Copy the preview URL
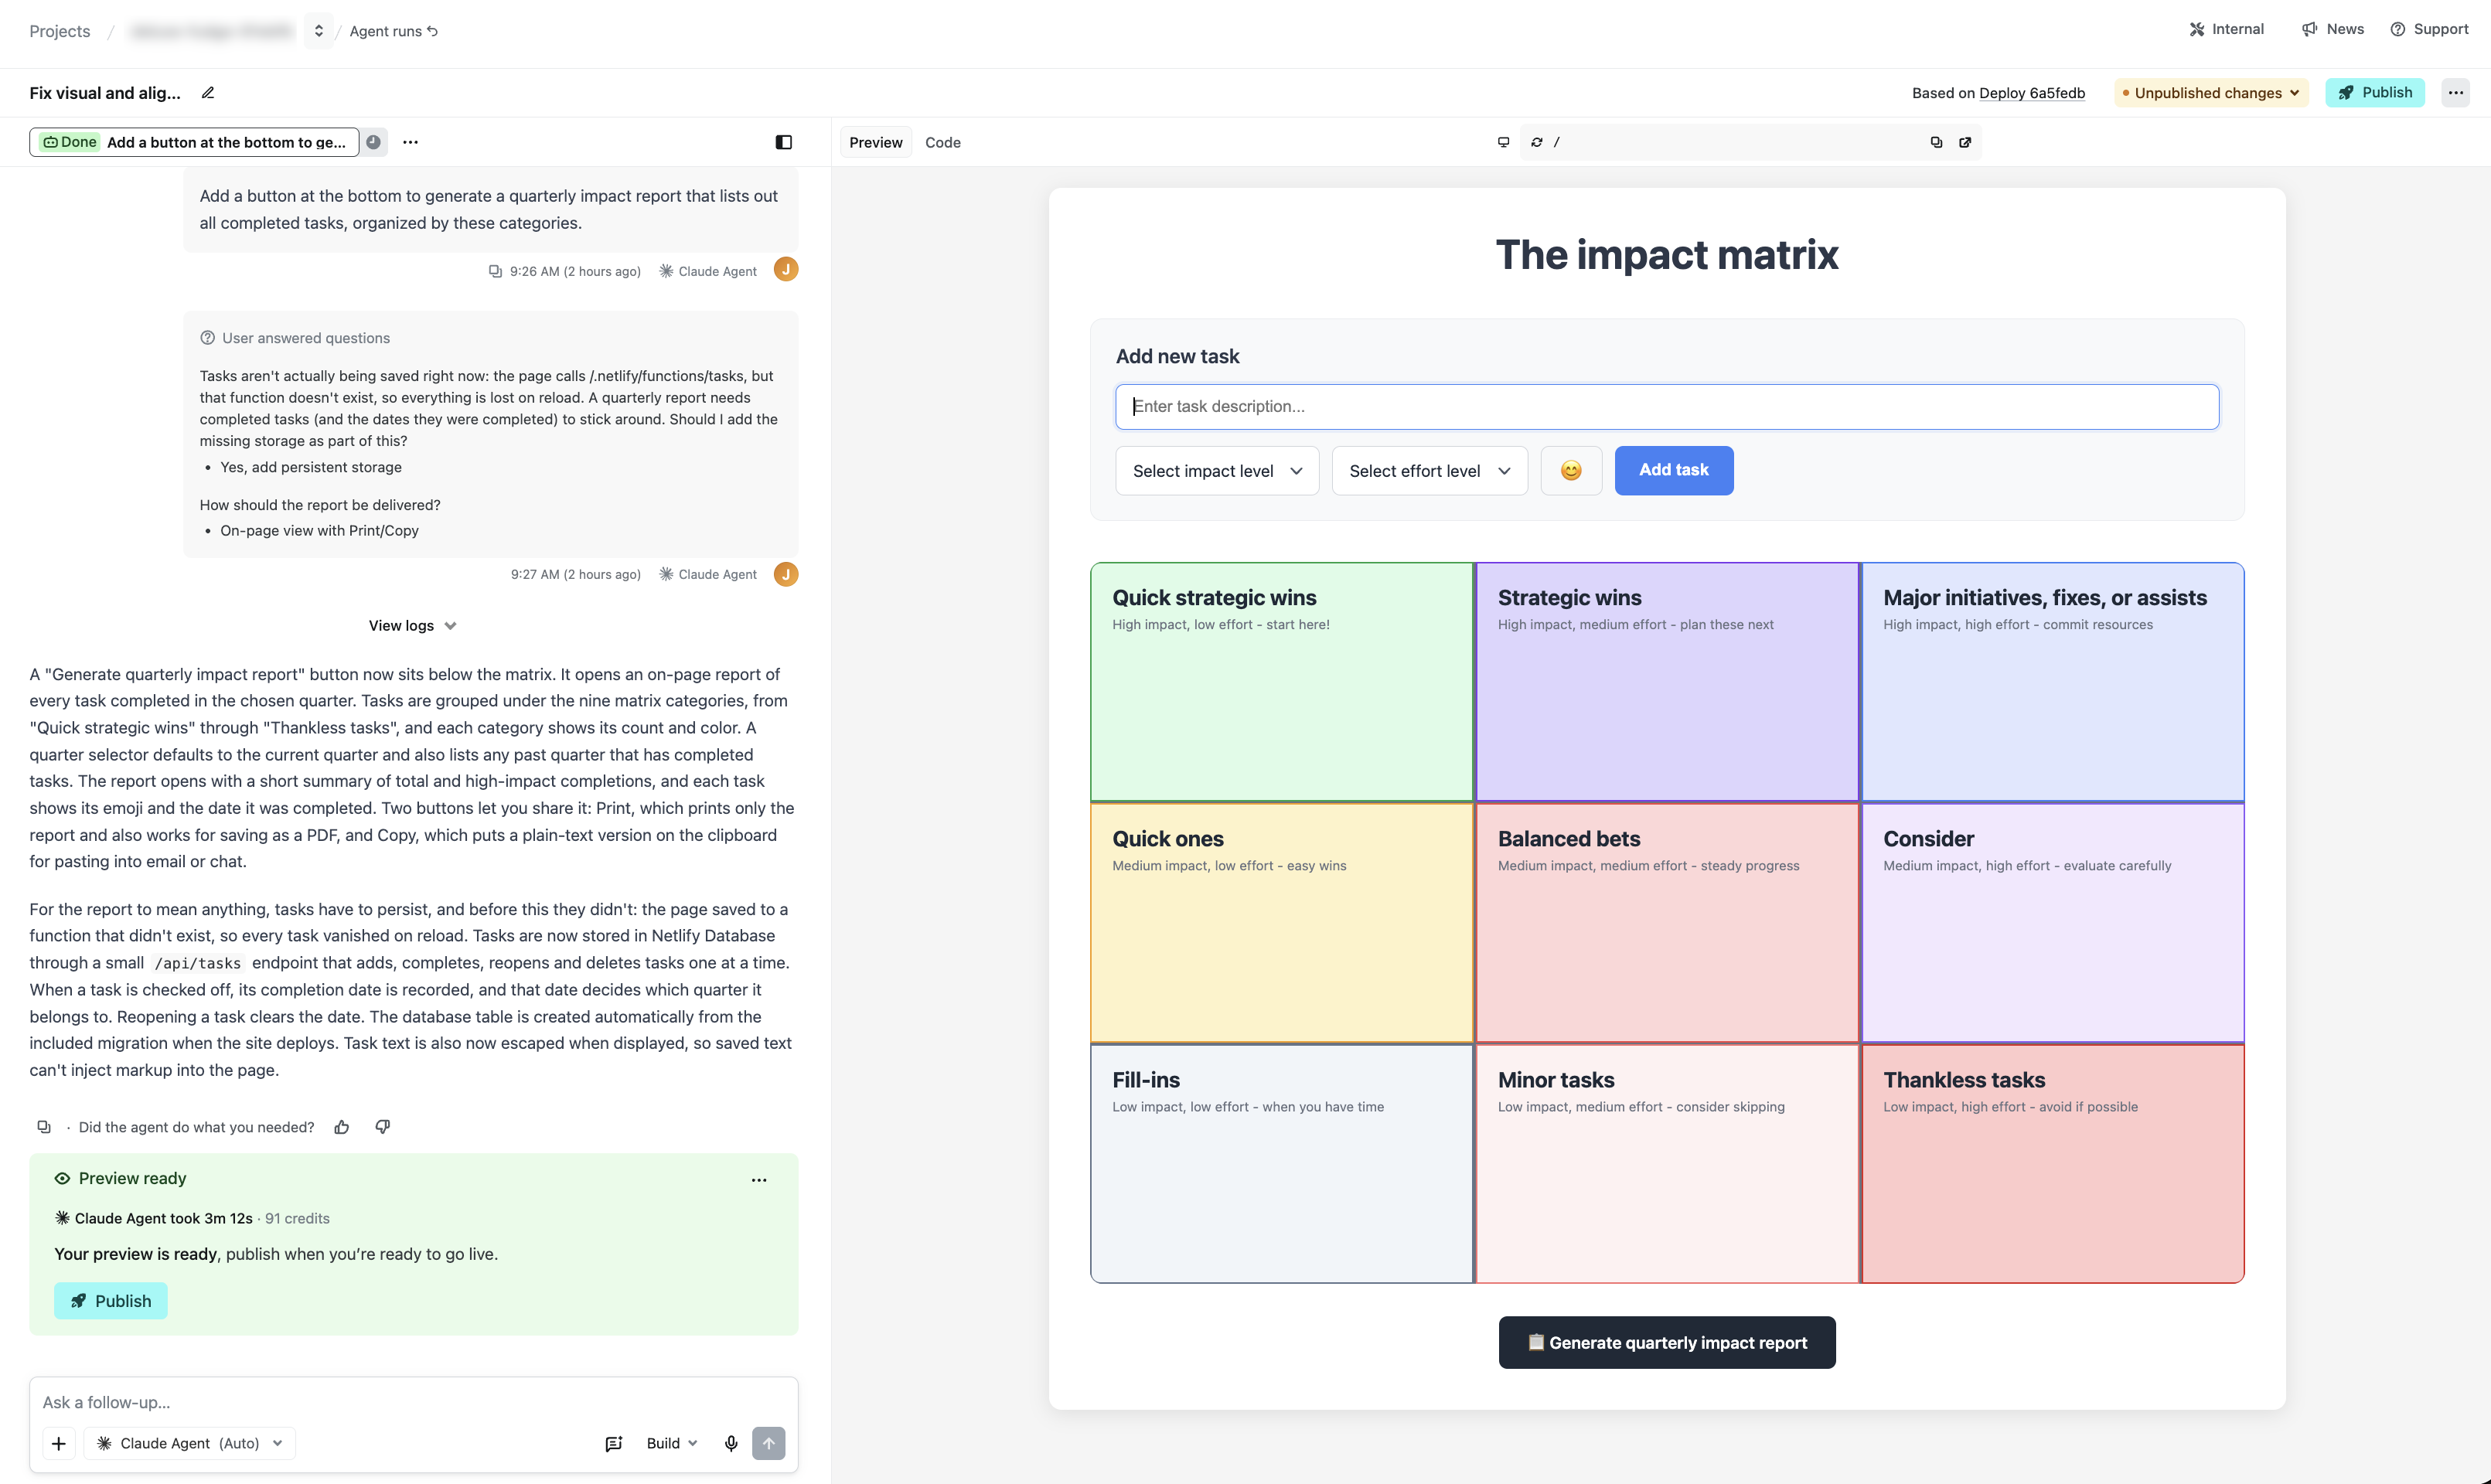Image resolution: width=2491 pixels, height=1484 pixels. pyautogui.click(x=1936, y=142)
